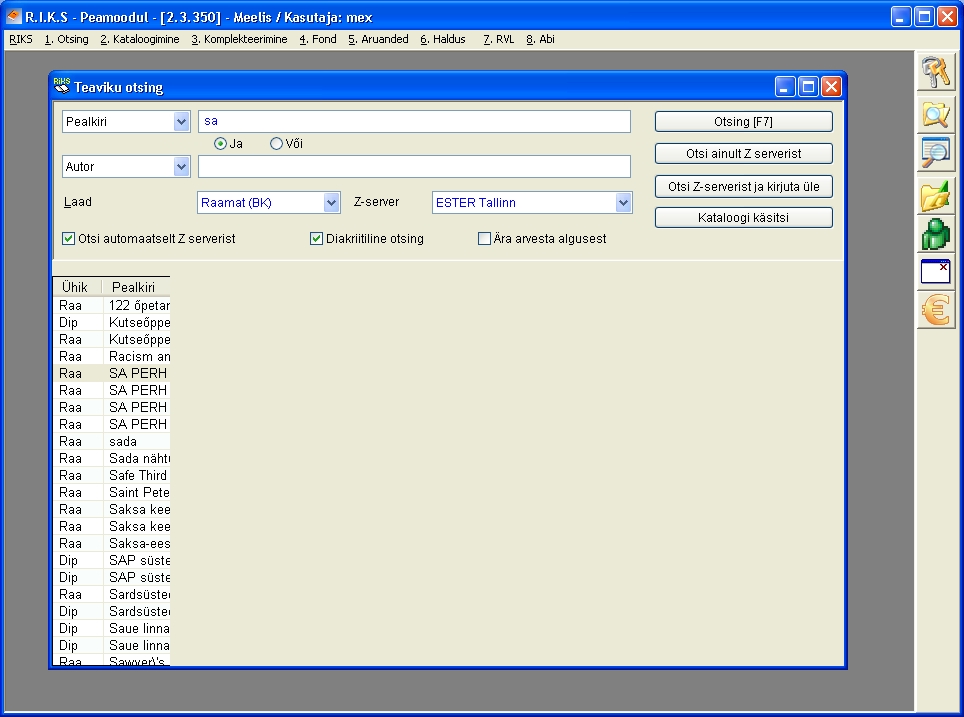The height and width of the screenshot is (717, 964).
Task: Click the window with red X icon
Action: [x=936, y=272]
